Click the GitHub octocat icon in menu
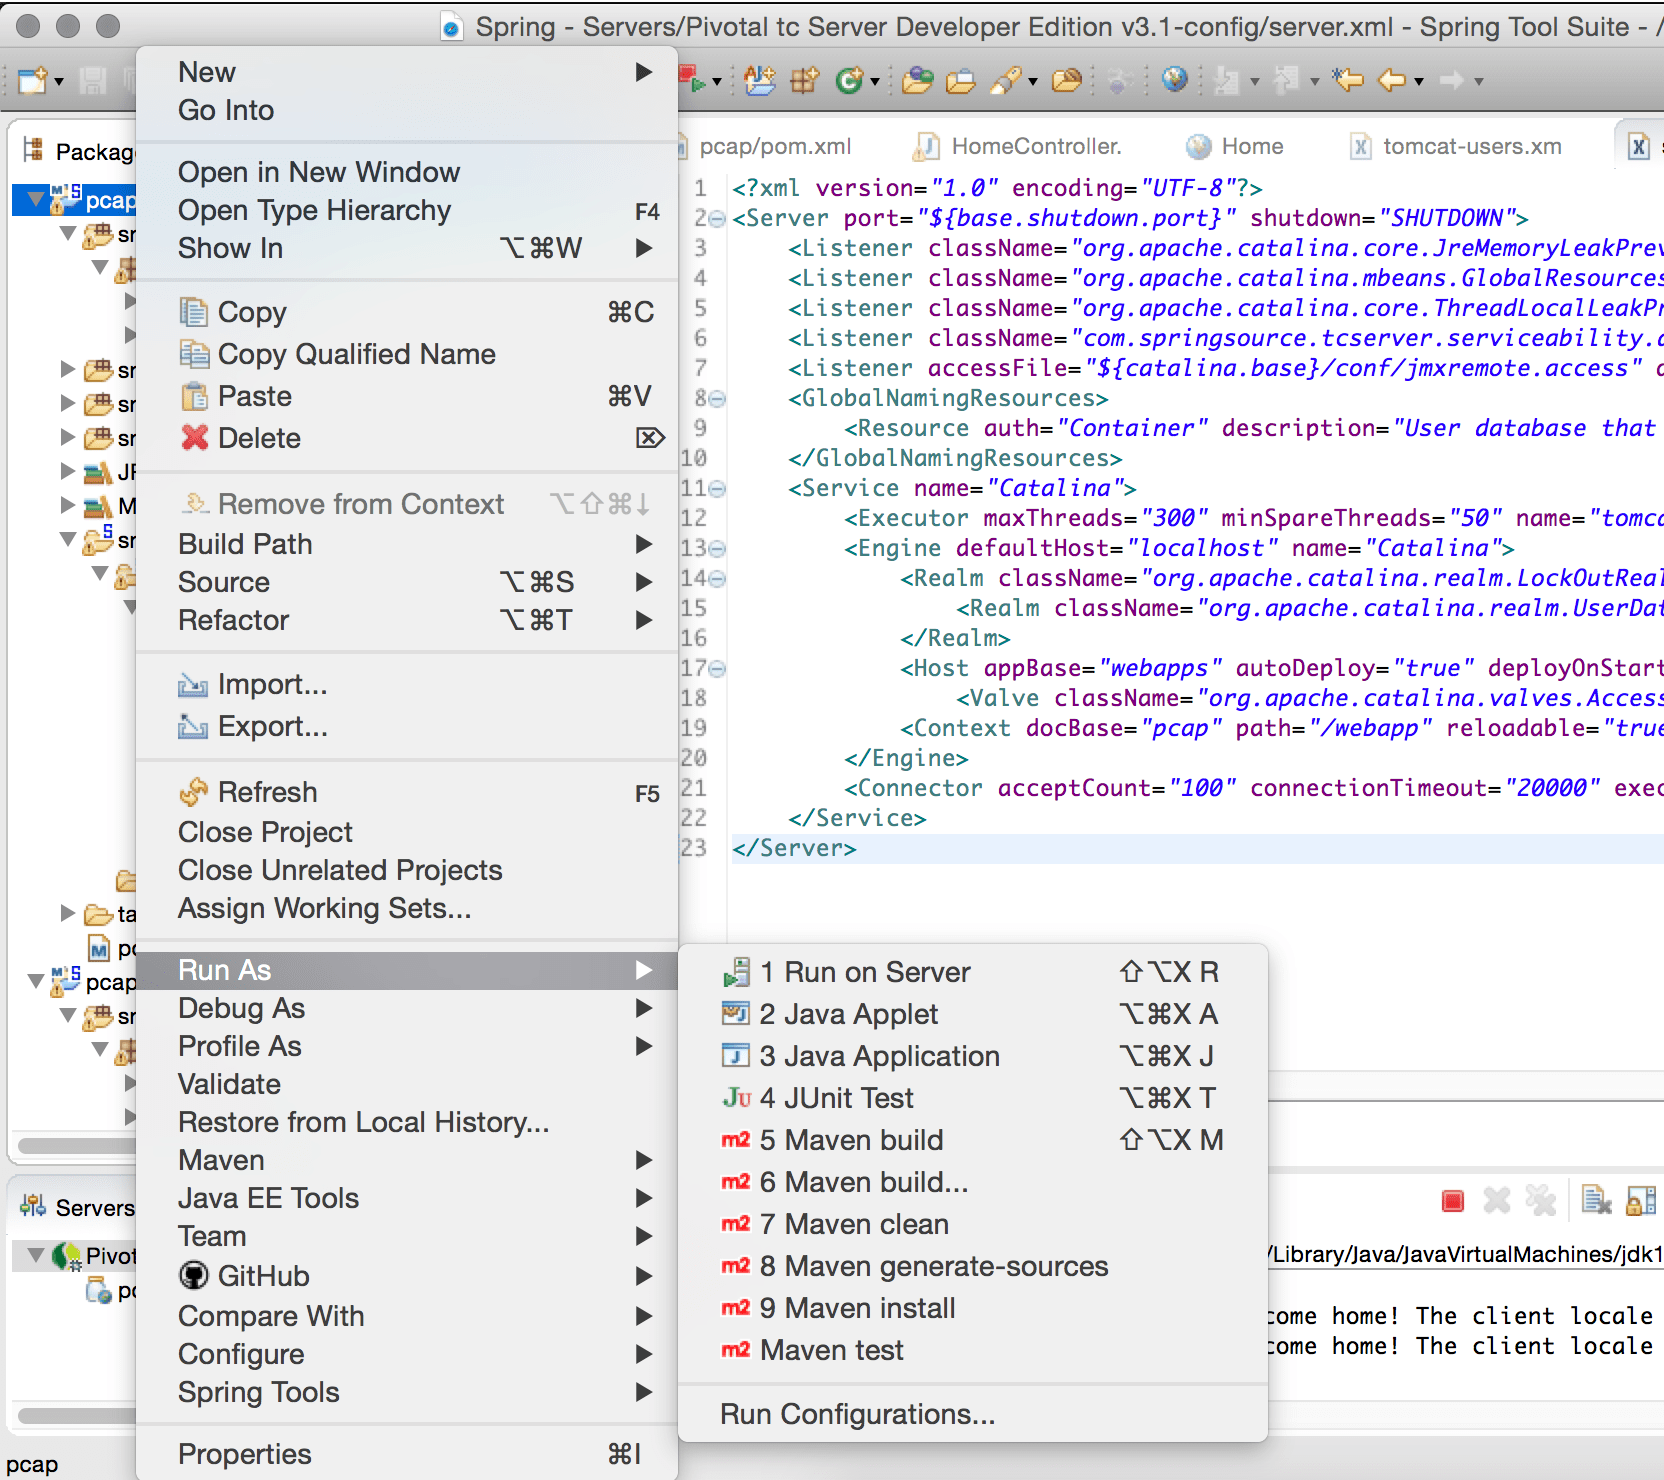This screenshot has width=1664, height=1480. point(193,1275)
